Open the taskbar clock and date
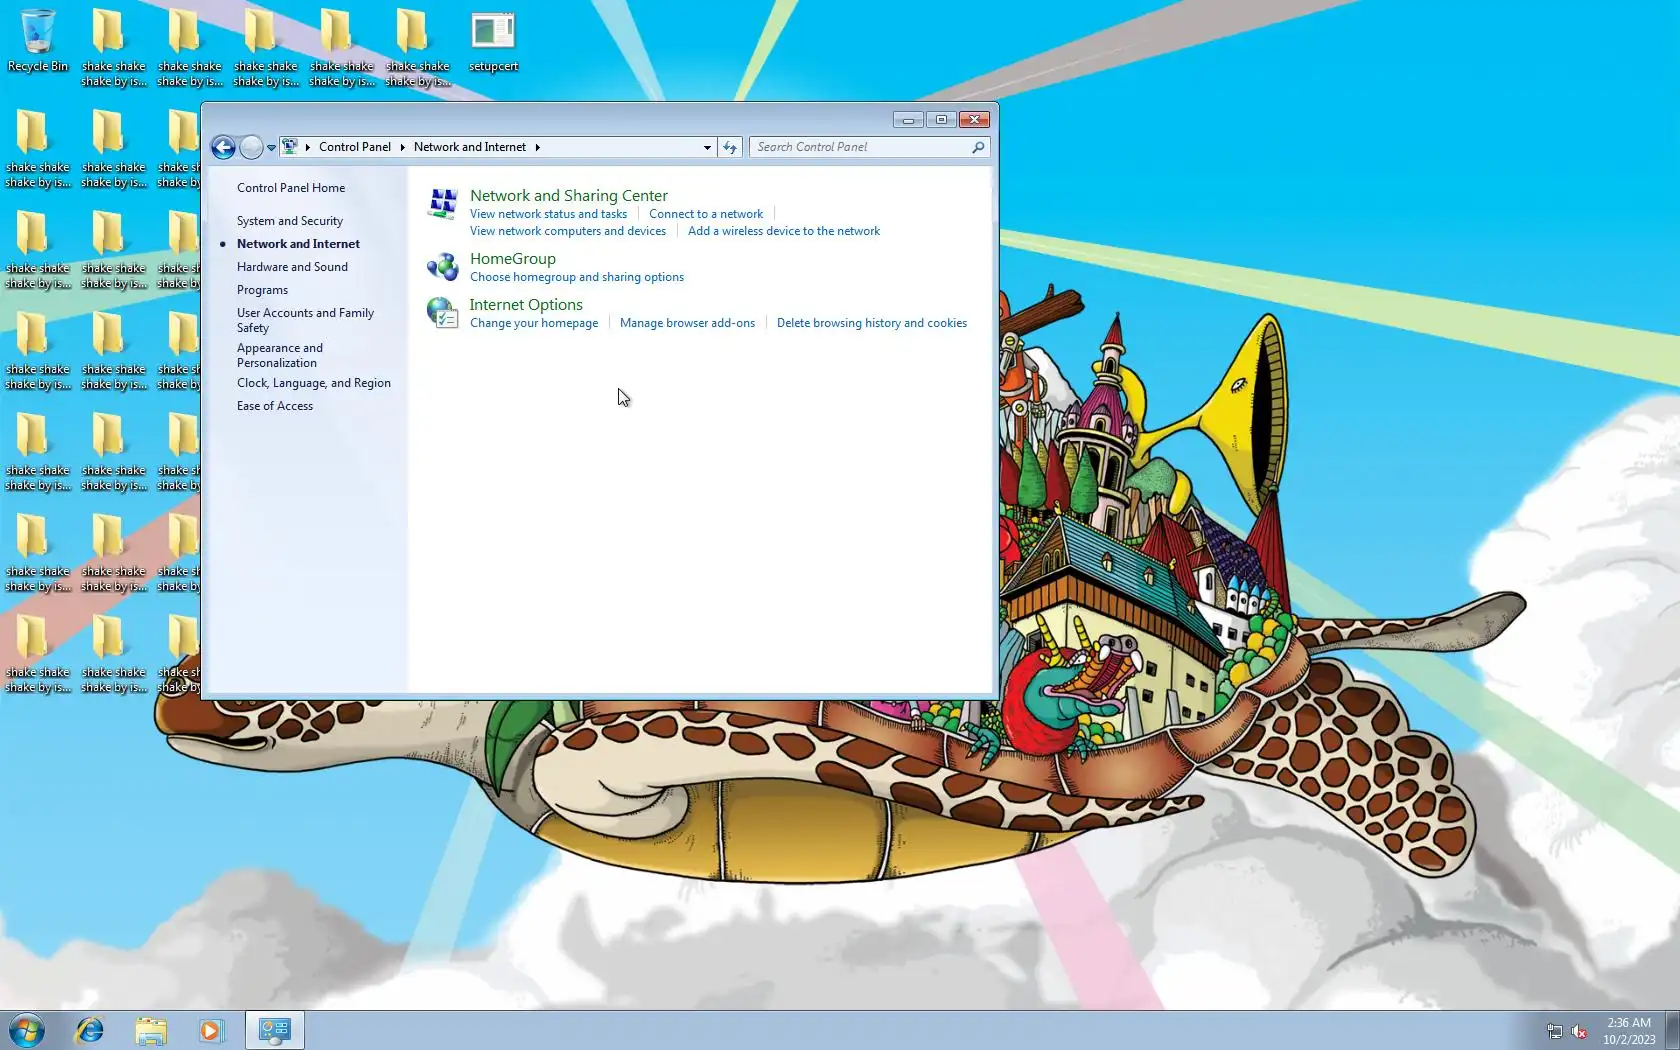The width and height of the screenshot is (1680, 1050). 1629,1031
